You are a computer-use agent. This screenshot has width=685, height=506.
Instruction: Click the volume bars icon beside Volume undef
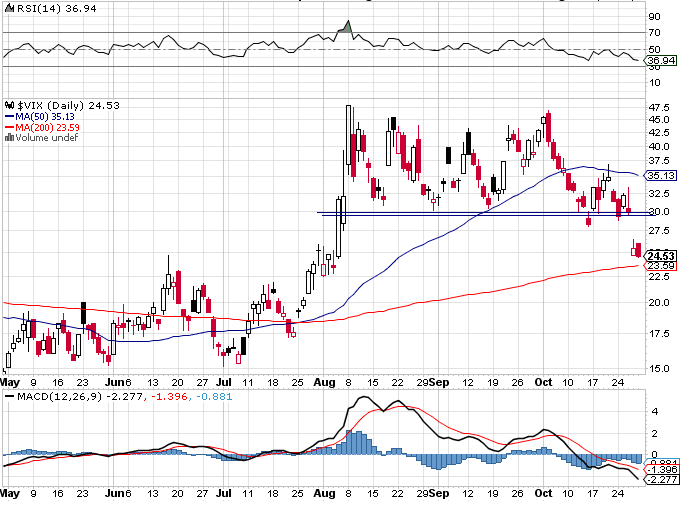point(9,138)
